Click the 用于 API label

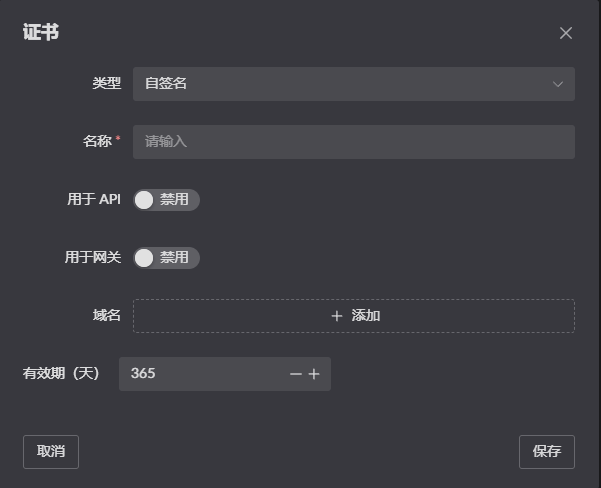(94, 200)
